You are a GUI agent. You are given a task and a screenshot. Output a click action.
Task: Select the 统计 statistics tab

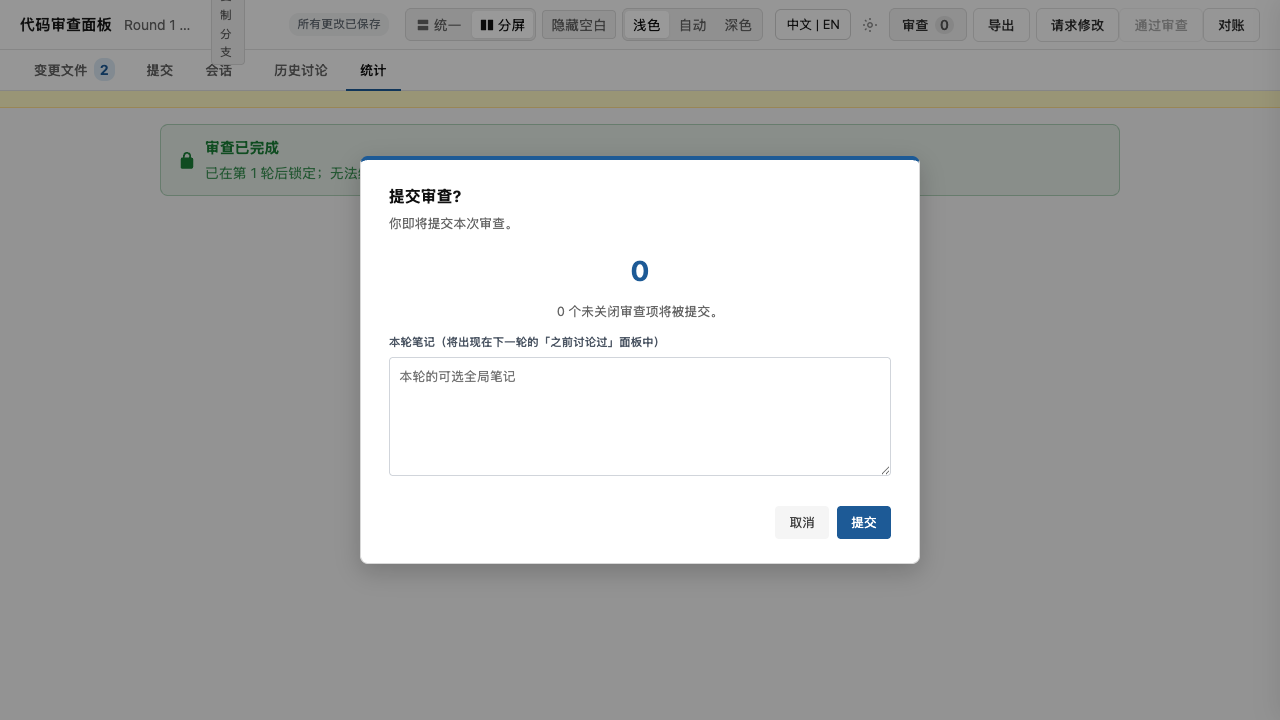(373, 70)
